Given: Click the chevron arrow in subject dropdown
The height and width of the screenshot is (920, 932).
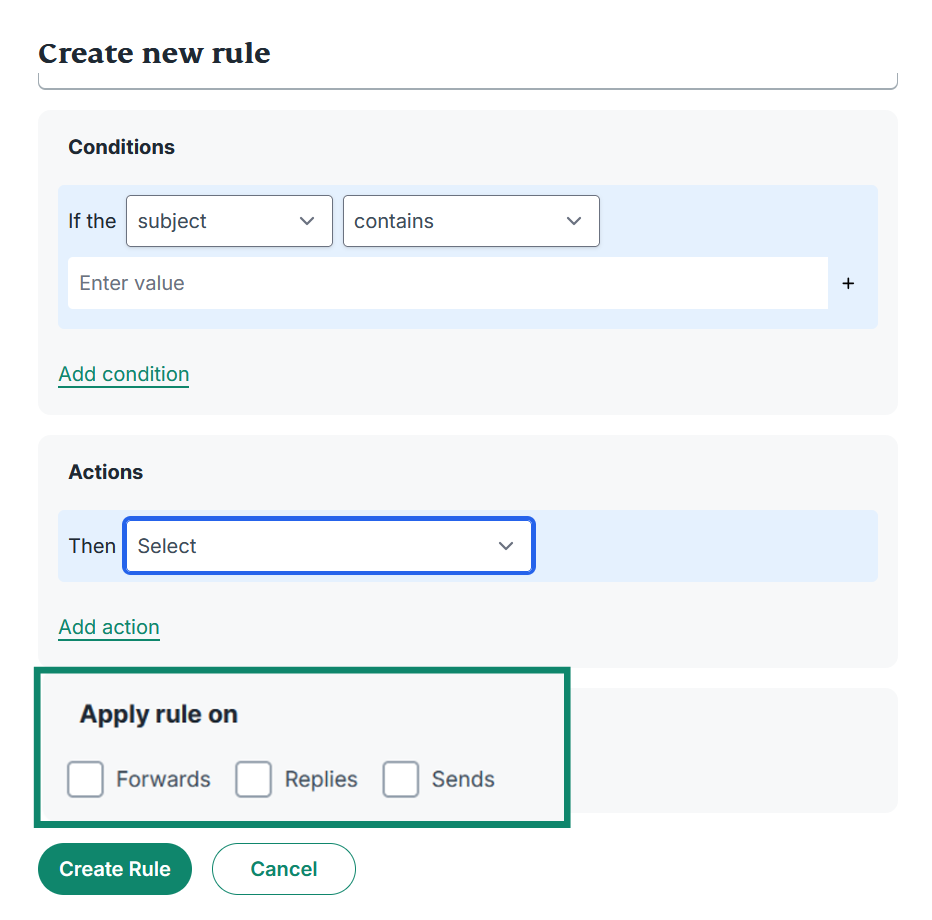Looking at the screenshot, I should (x=307, y=221).
